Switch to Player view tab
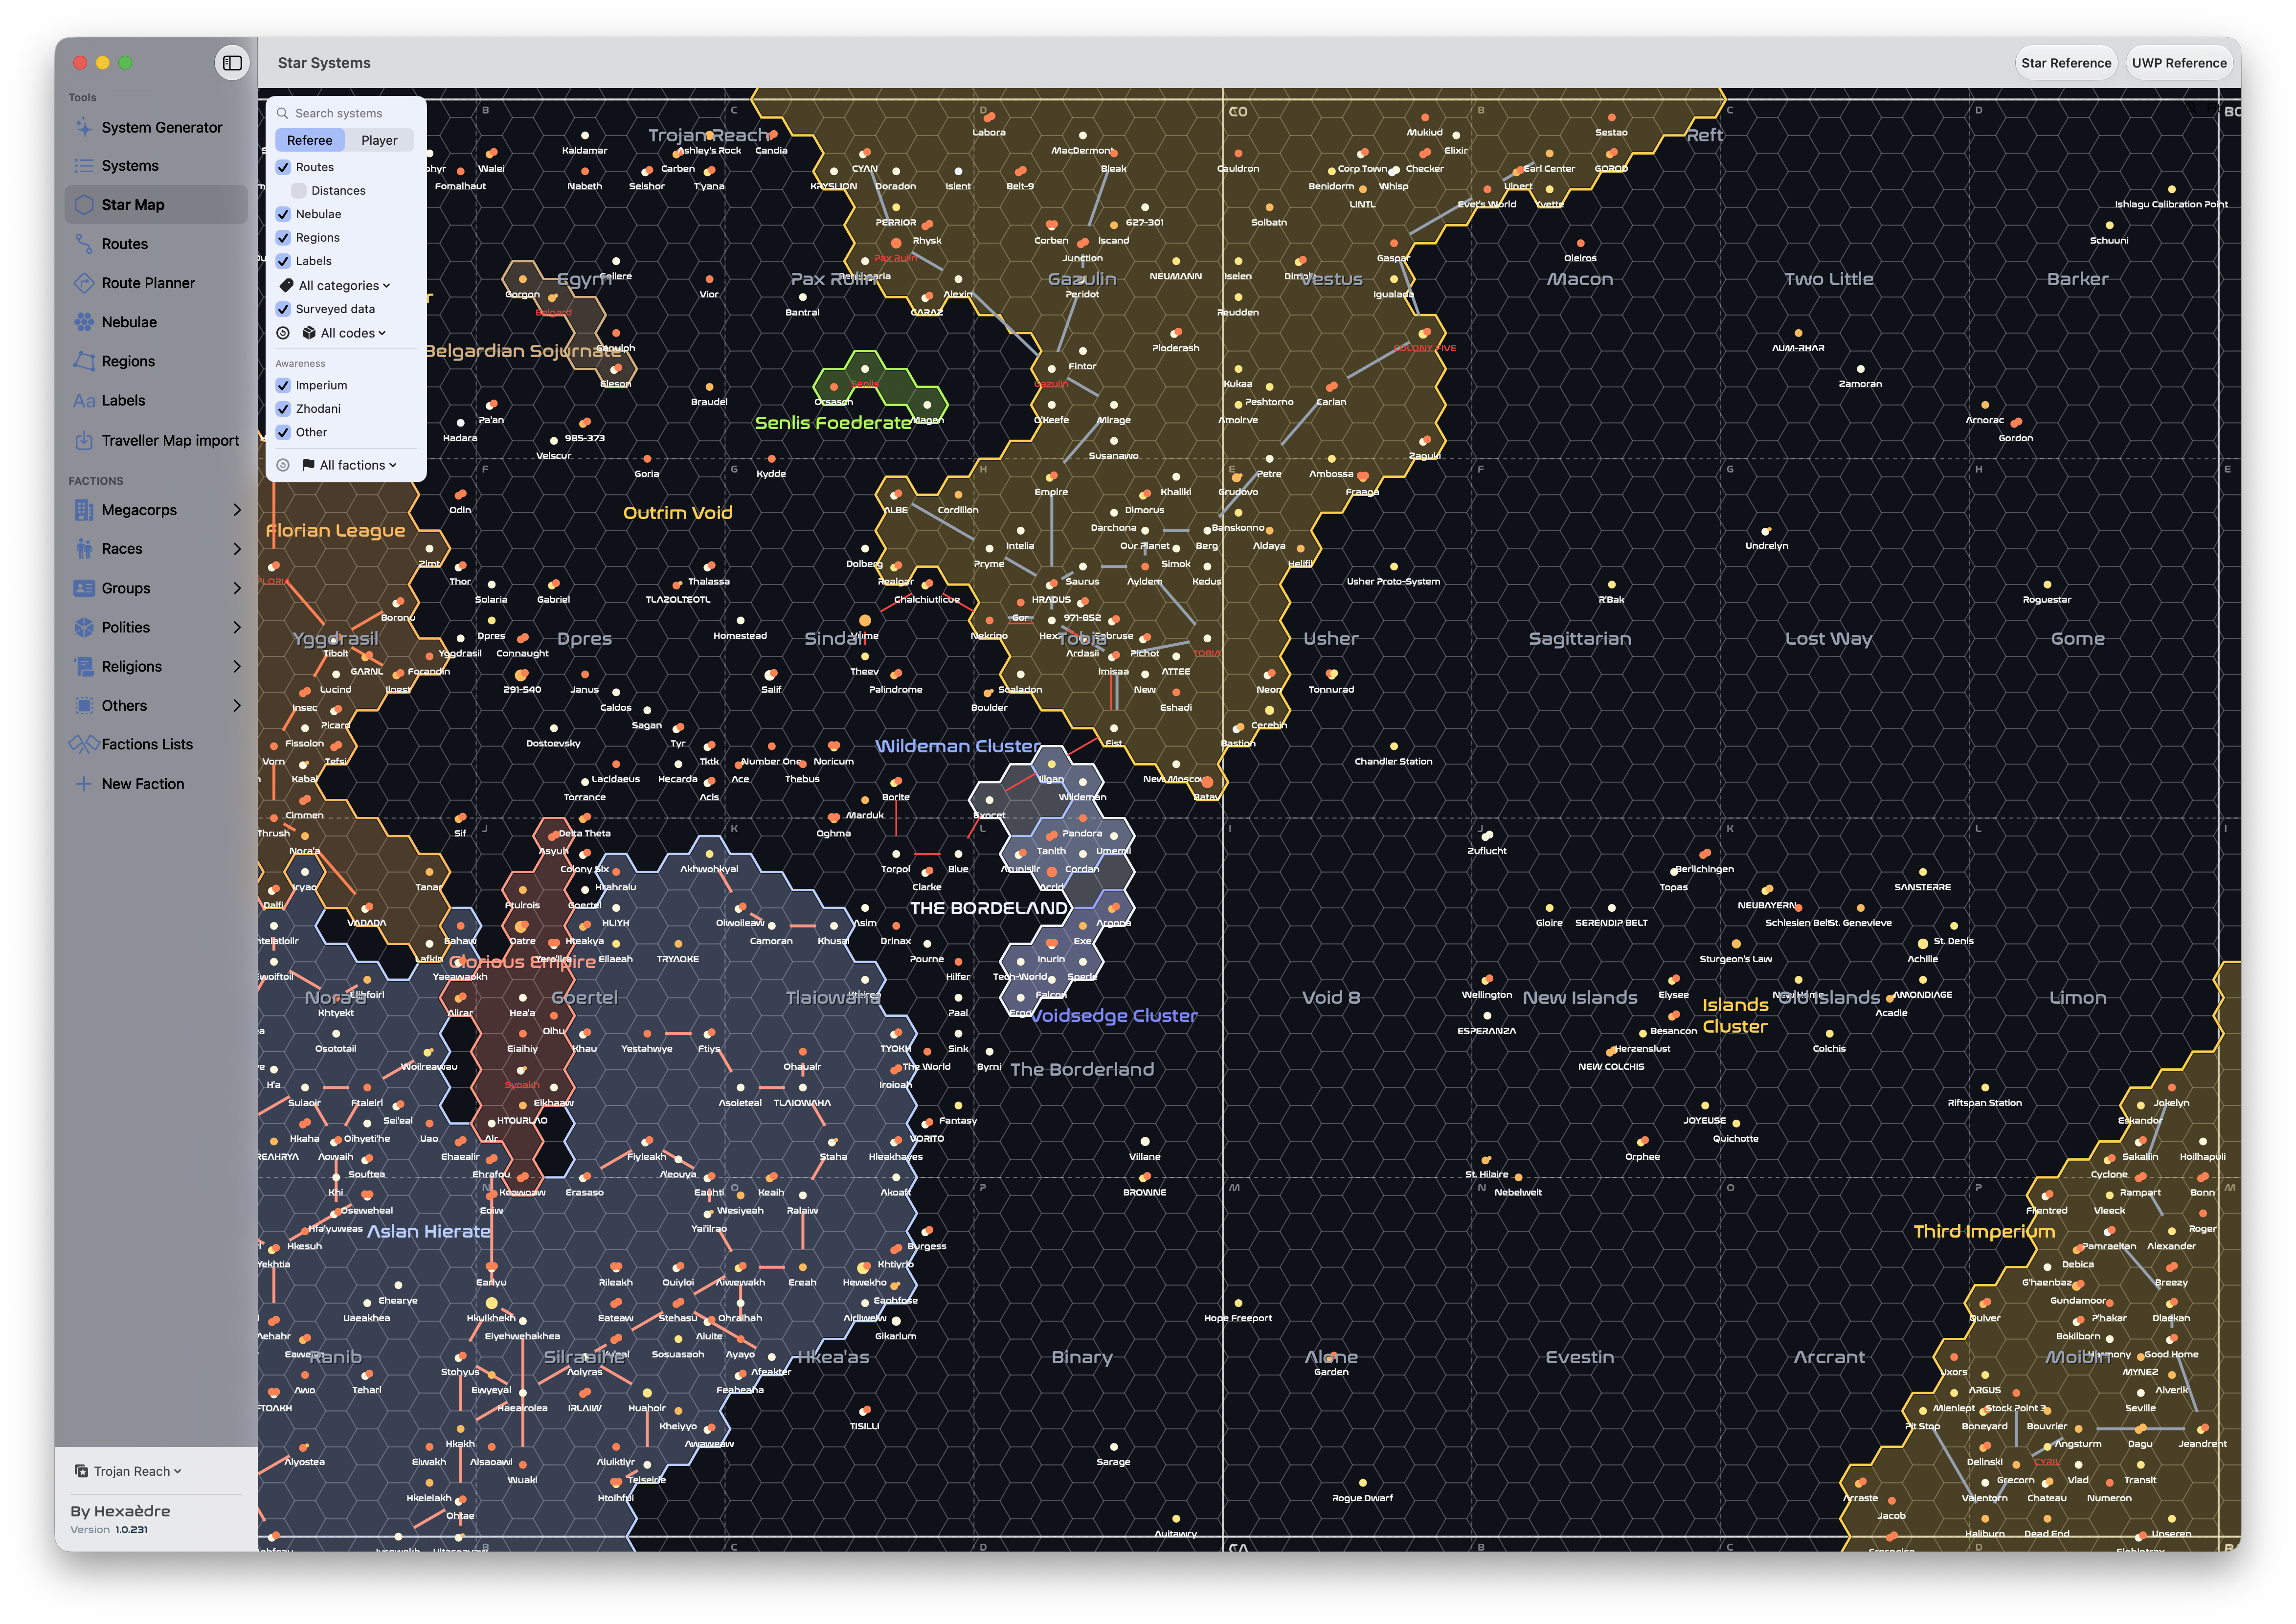The width and height of the screenshot is (2296, 1624). [379, 140]
